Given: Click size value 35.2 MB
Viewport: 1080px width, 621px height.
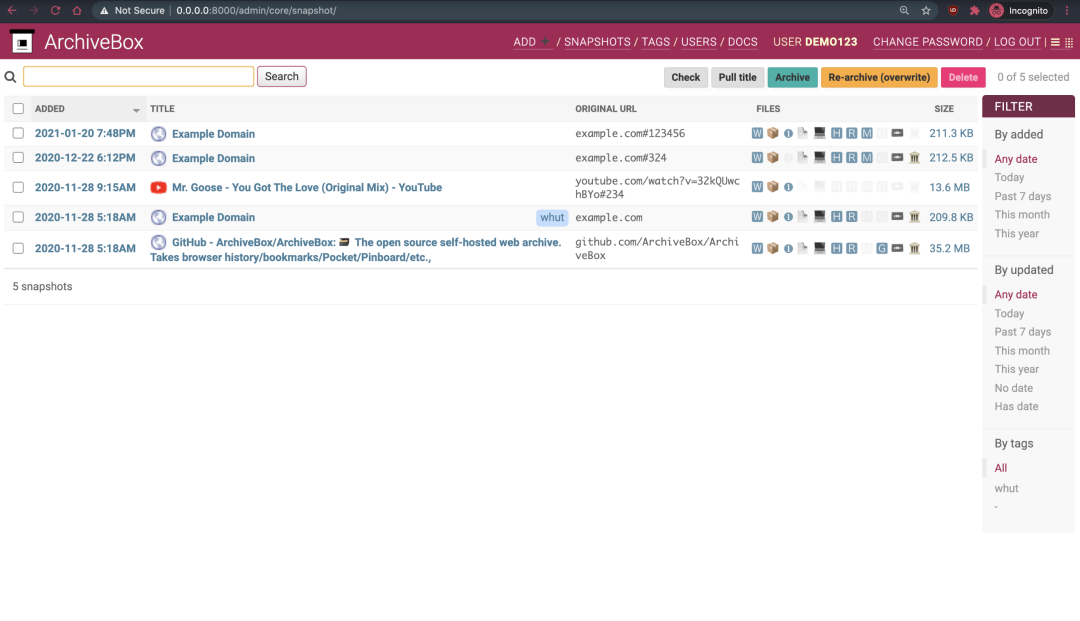Looking at the screenshot, I should click(x=949, y=249).
